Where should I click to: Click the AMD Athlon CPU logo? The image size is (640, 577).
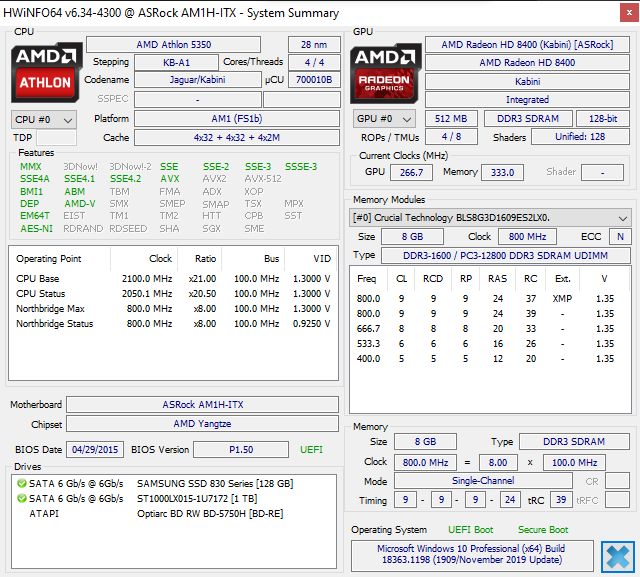click(x=46, y=73)
